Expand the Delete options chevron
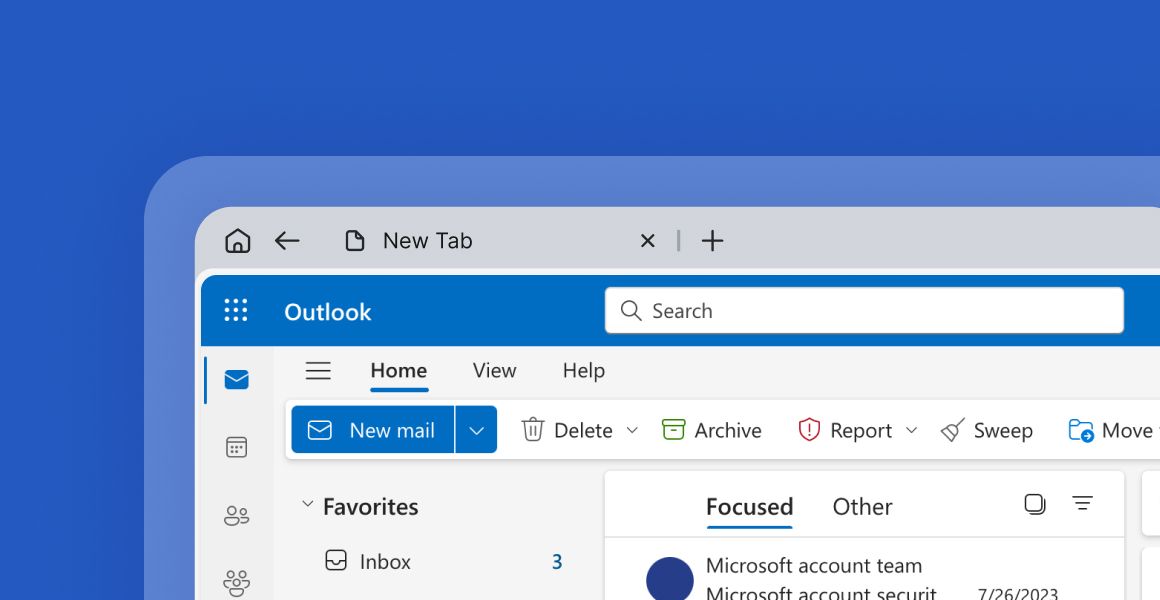 632,430
